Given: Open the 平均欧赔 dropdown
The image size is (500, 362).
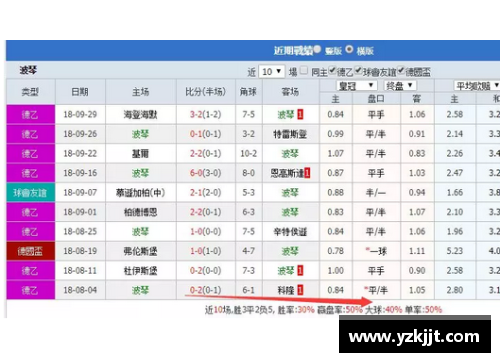Looking at the screenshot, I should pos(477,86).
